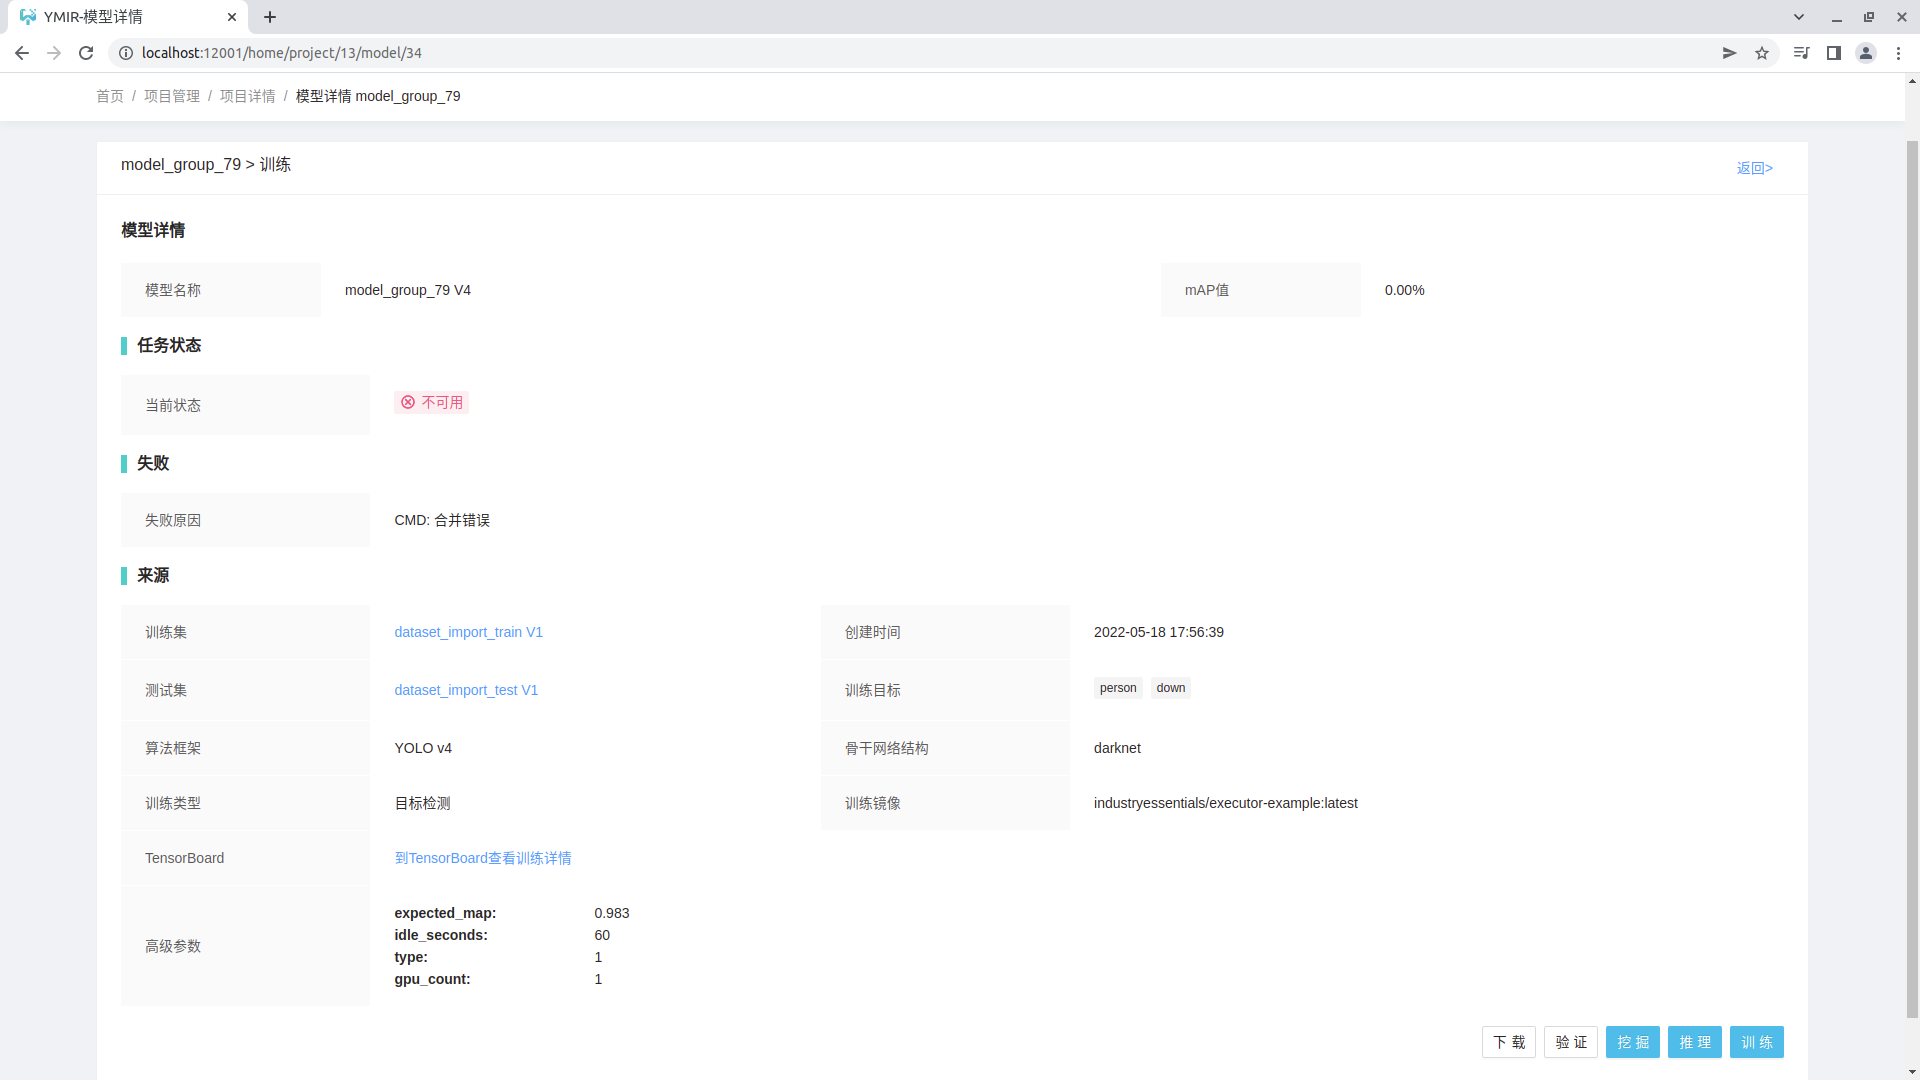Click the send-to-your-devices arrow icon
This screenshot has height=1080, width=1920.
(x=1730, y=53)
